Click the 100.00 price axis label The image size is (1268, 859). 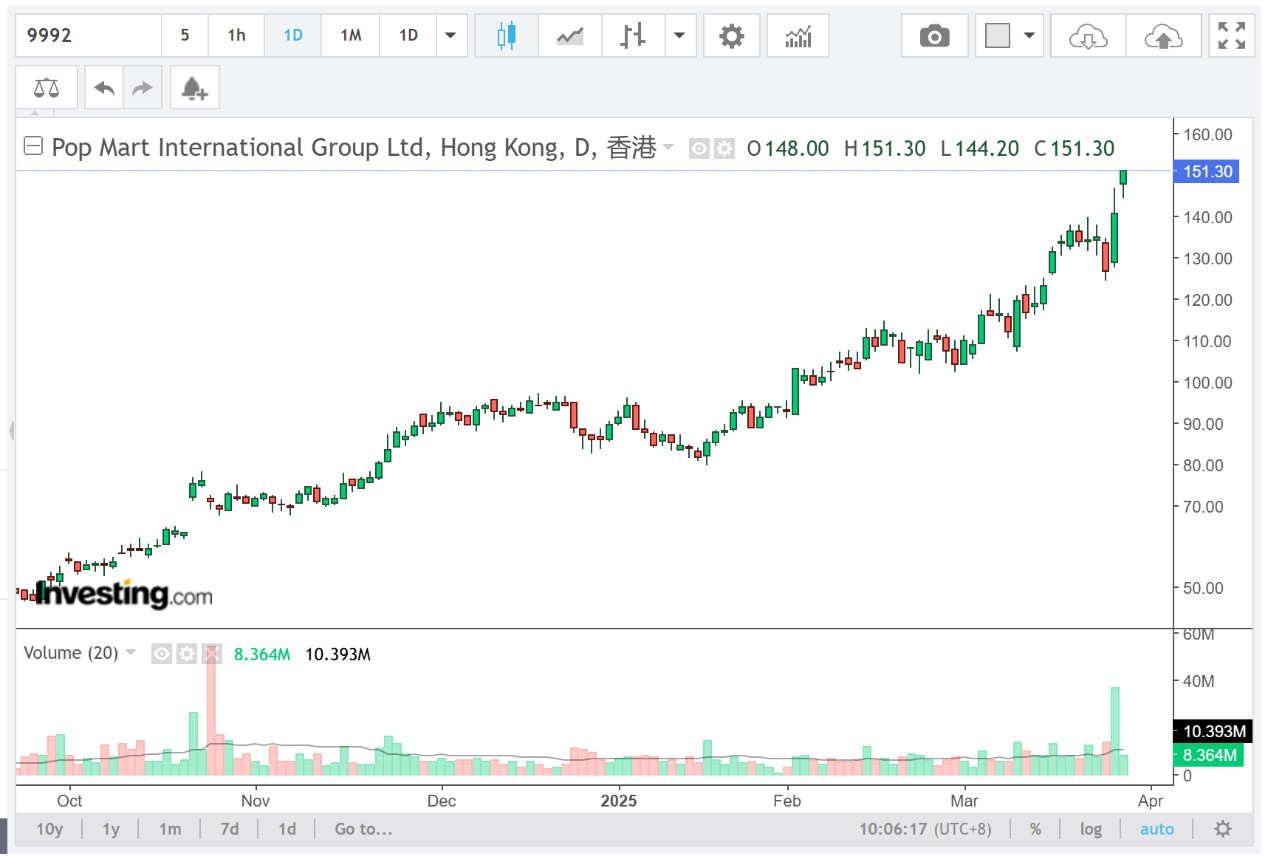click(1207, 382)
